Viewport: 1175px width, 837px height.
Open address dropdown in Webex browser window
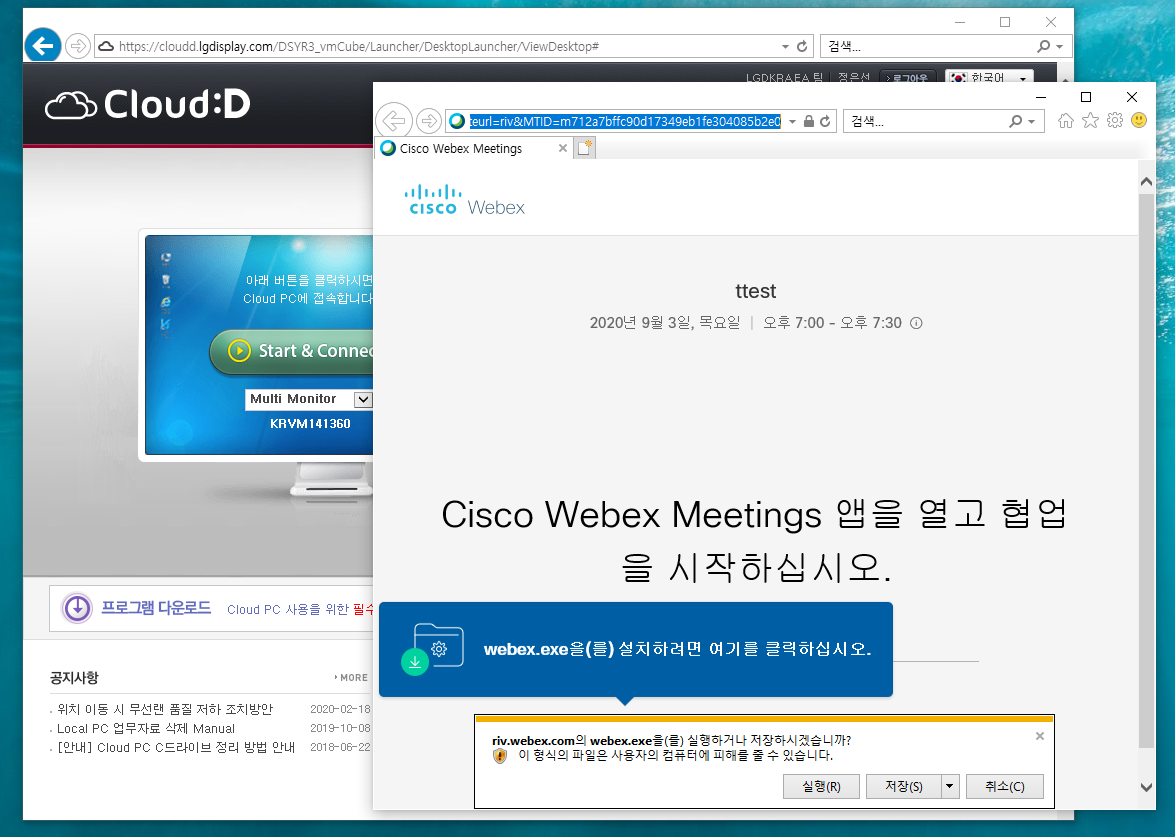792,121
